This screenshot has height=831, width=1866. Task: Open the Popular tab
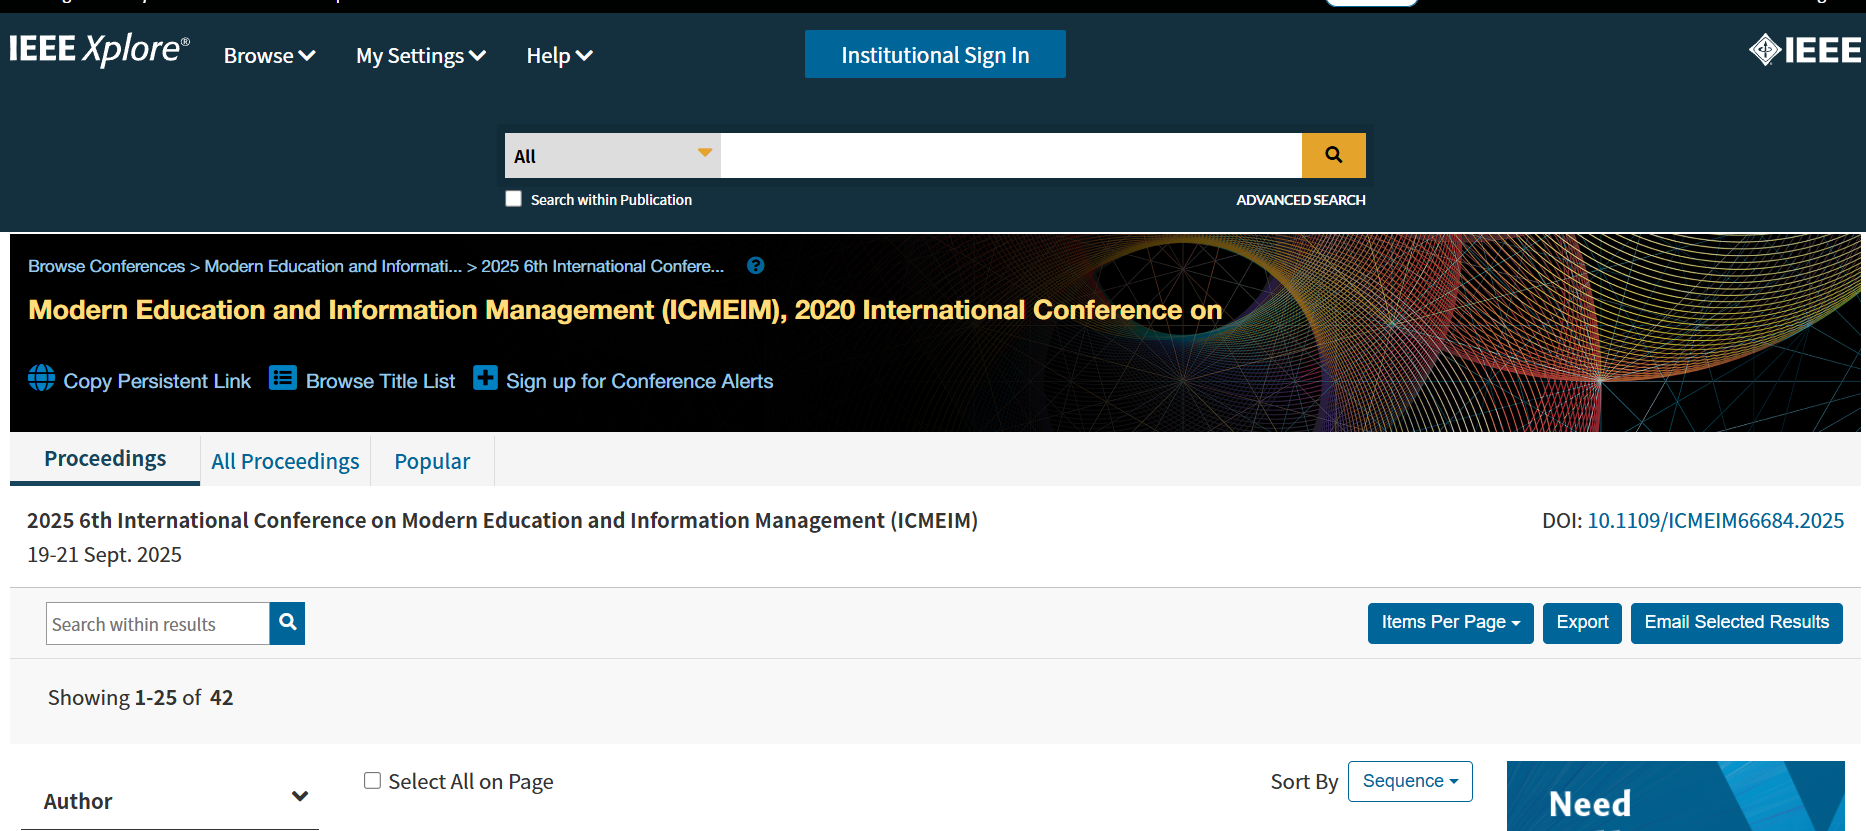coord(432,461)
